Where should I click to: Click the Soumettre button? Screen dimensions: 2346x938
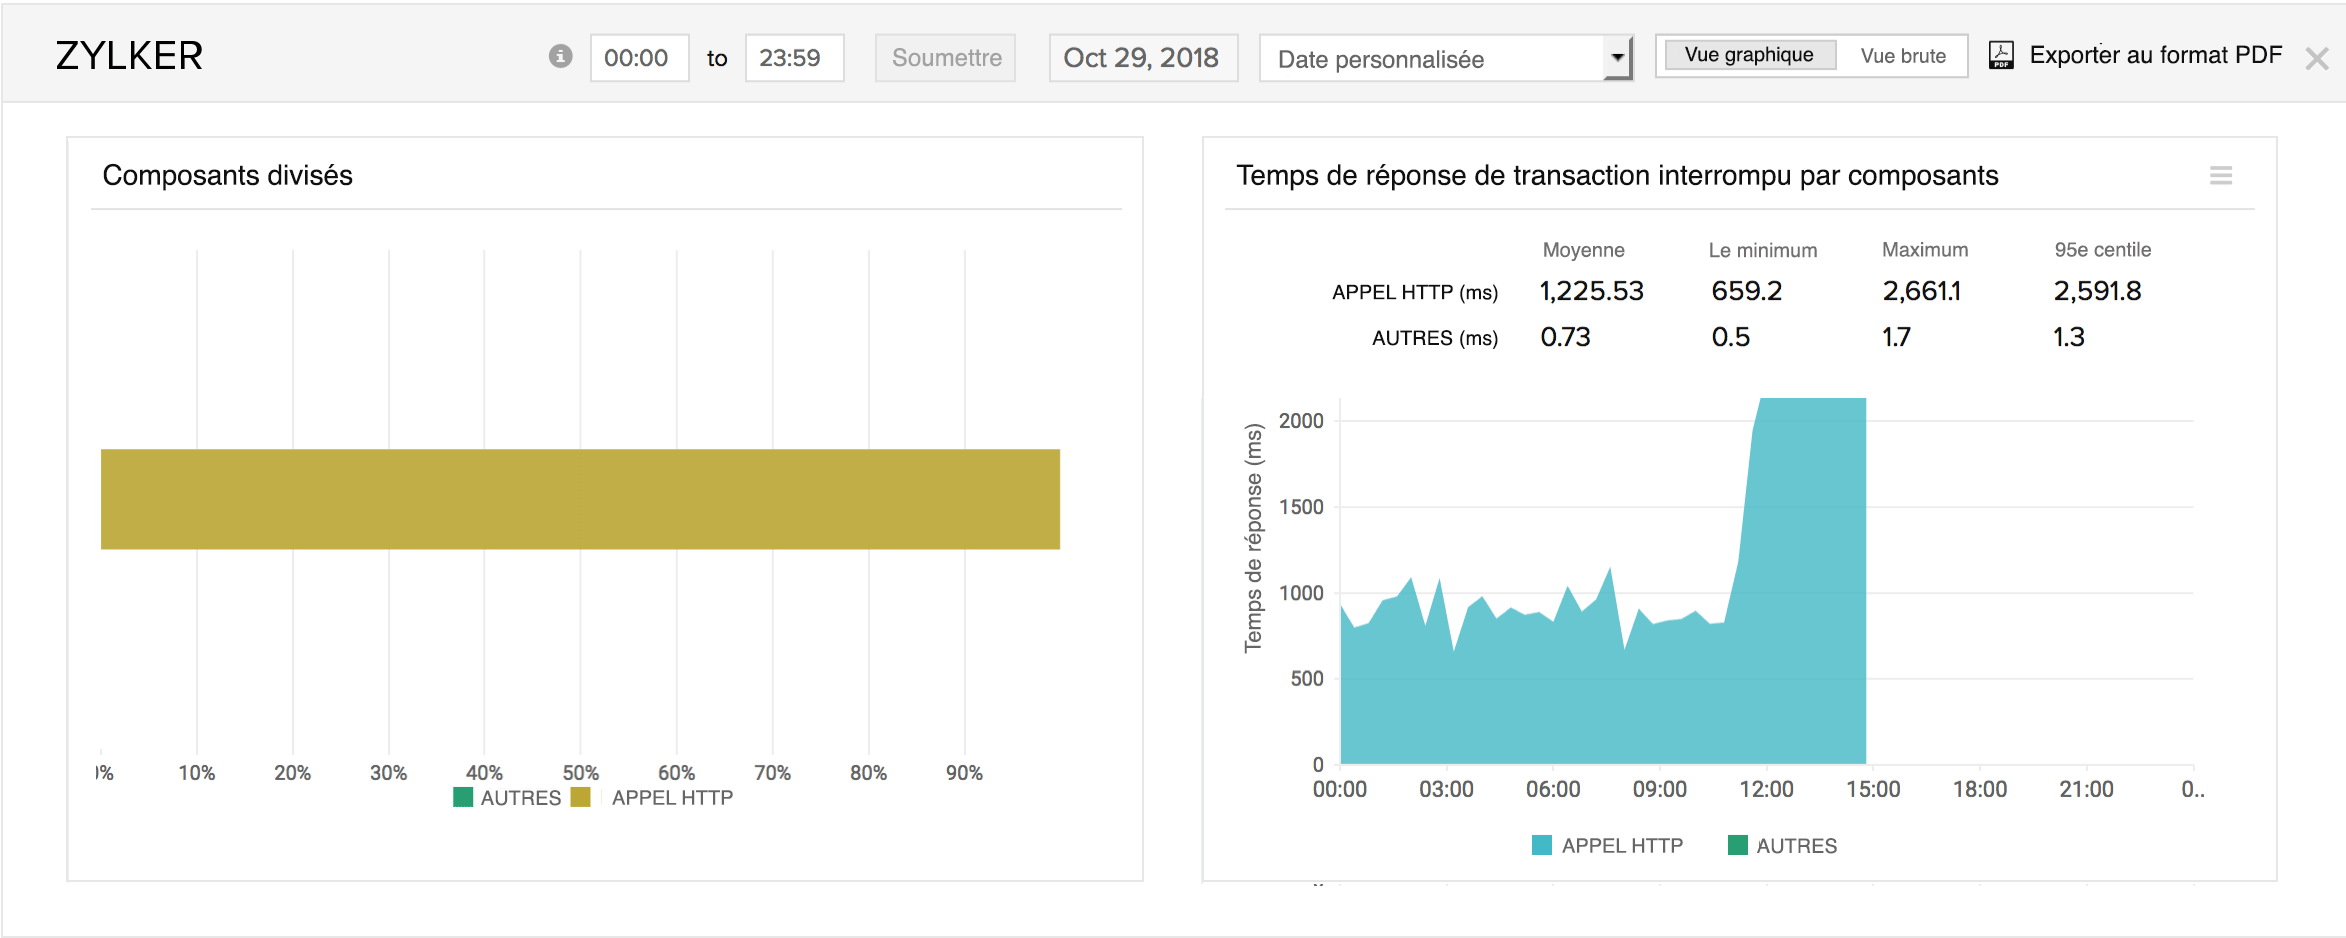pyautogui.click(x=944, y=57)
